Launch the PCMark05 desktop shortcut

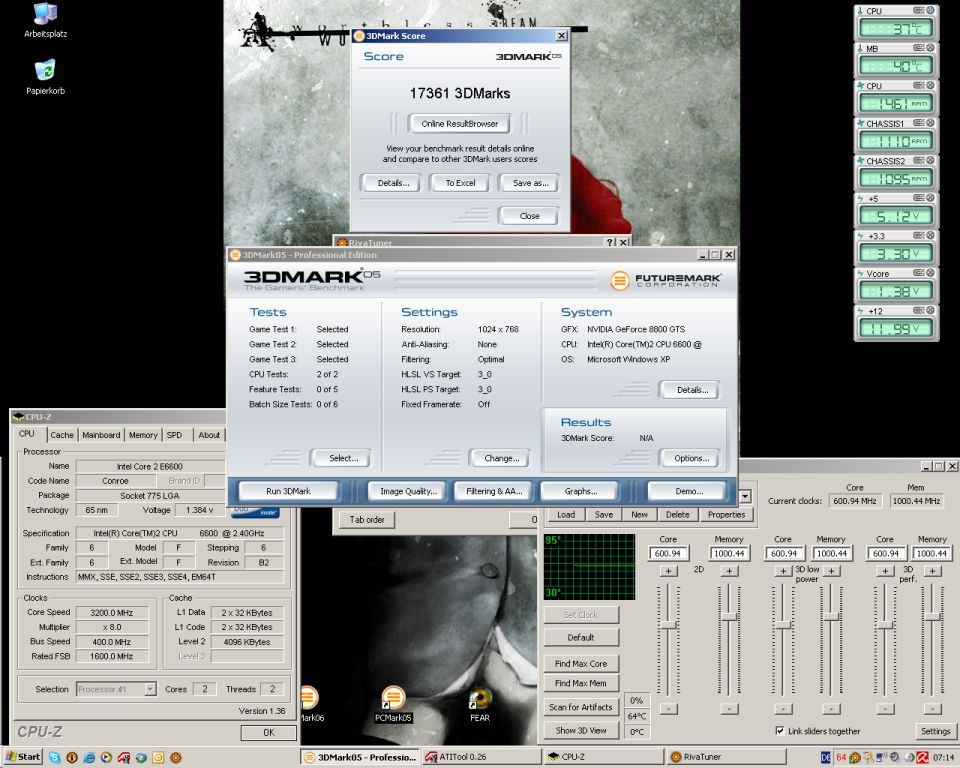pos(393,704)
